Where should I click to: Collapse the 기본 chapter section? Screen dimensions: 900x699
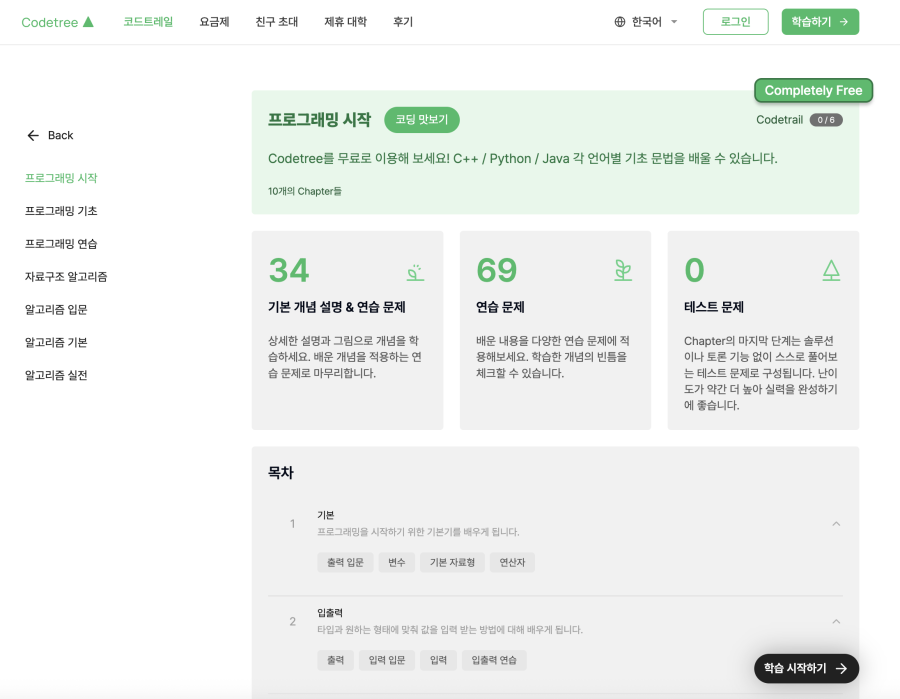pyautogui.click(x=836, y=523)
